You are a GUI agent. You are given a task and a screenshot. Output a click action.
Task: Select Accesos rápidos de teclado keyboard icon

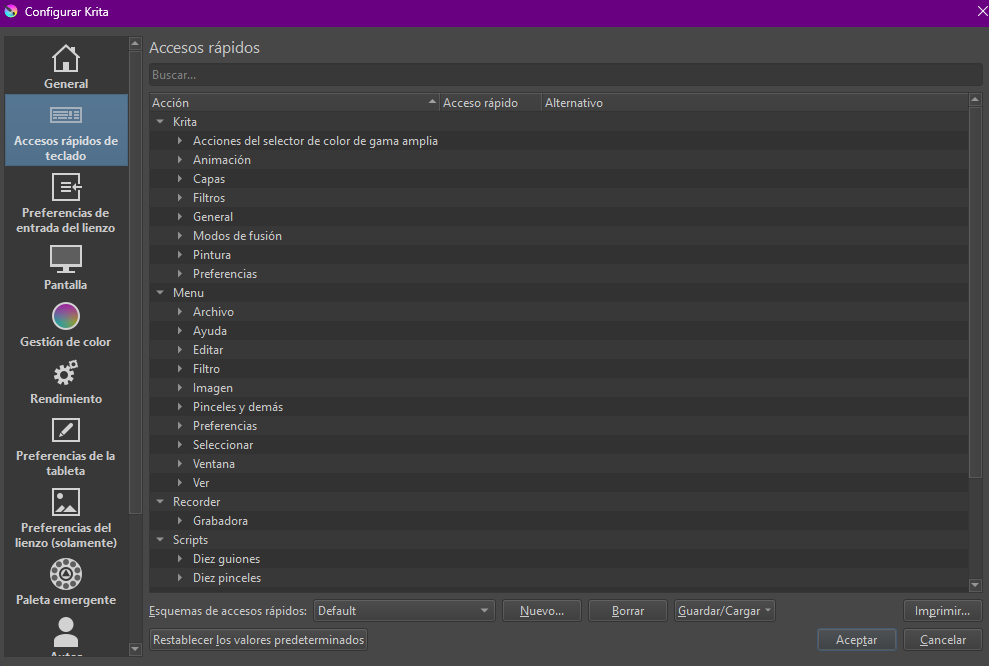click(x=66, y=115)
